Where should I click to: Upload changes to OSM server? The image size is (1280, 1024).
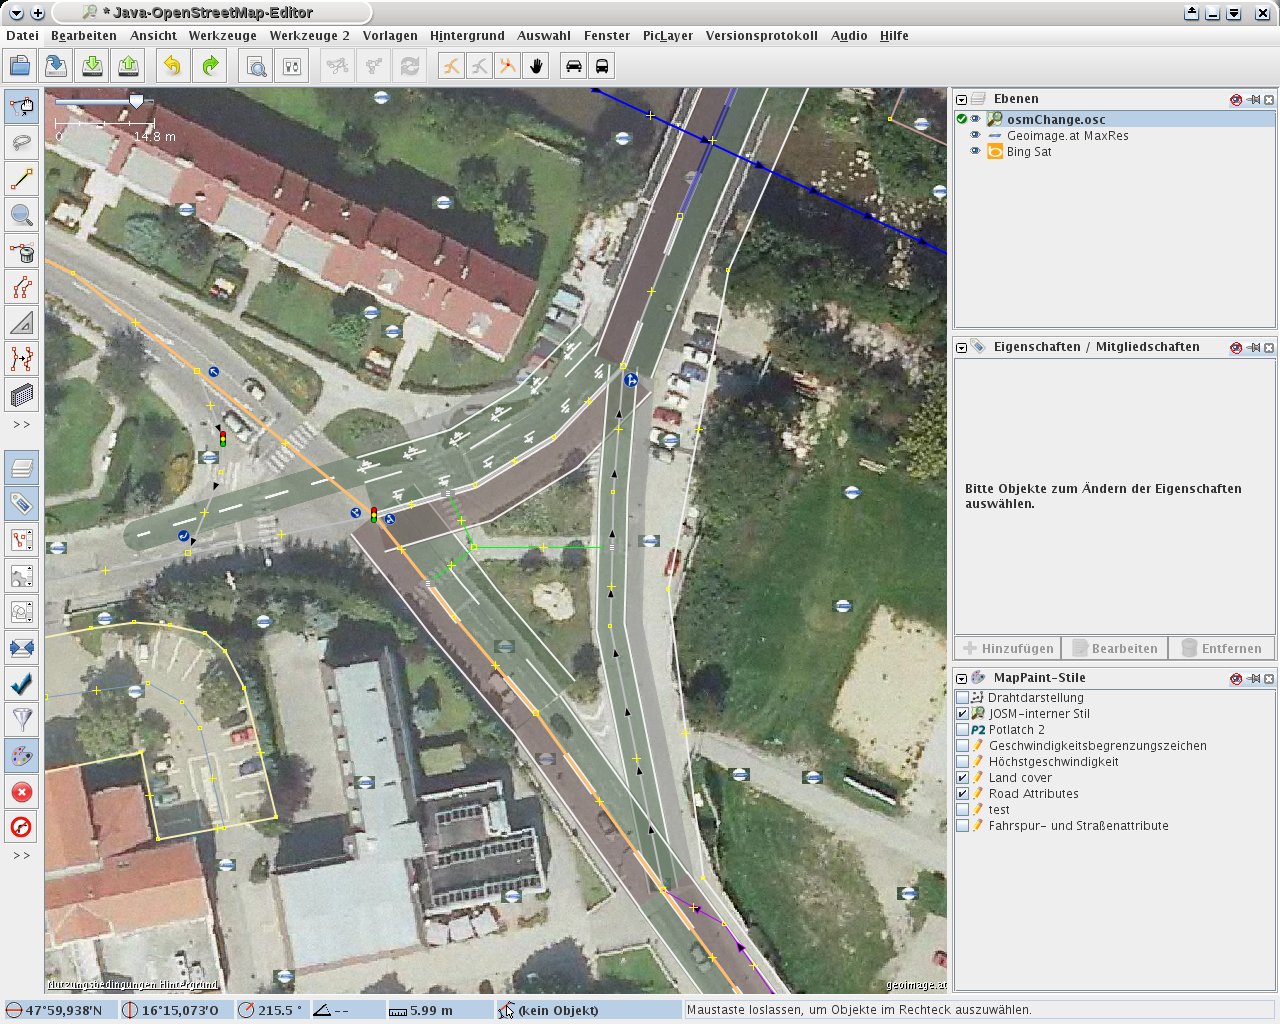coord(128,66)
